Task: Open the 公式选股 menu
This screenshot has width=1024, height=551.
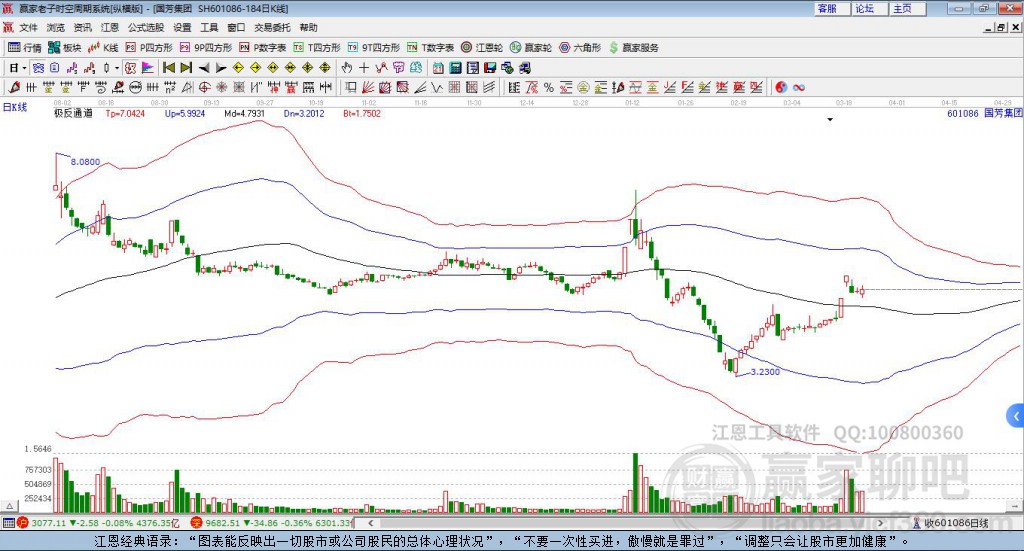Action: 146,27
